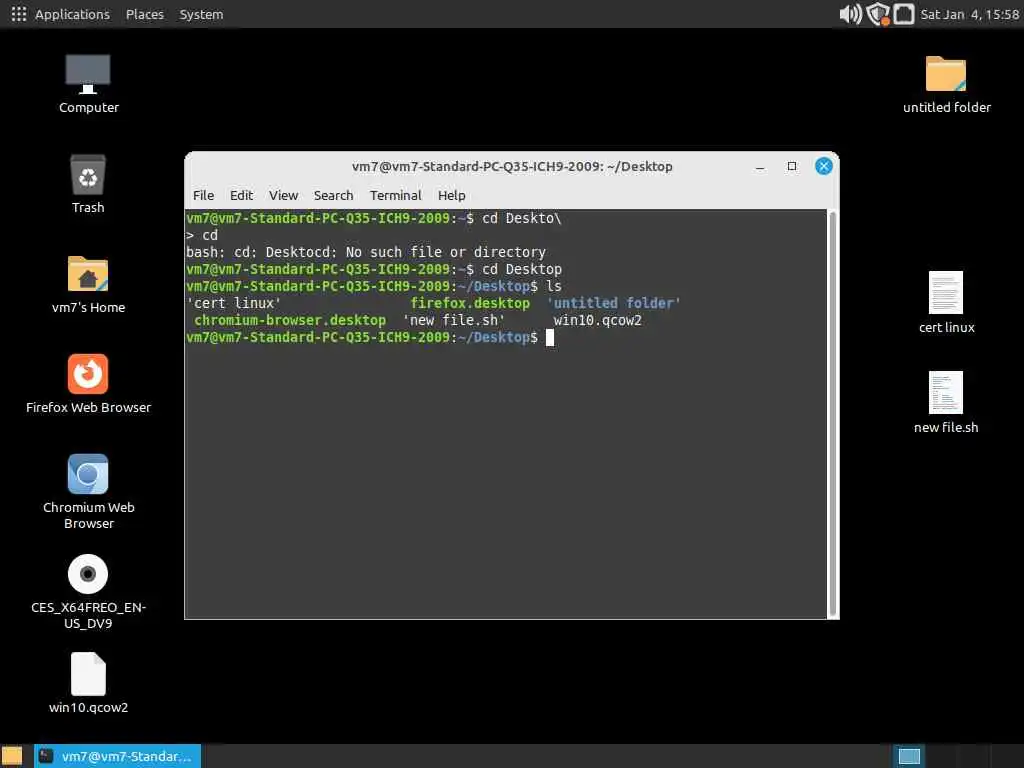Click the terminal vertical scrollbar
The height and width of the screenshot is (768, 1024).
point(832,413)
